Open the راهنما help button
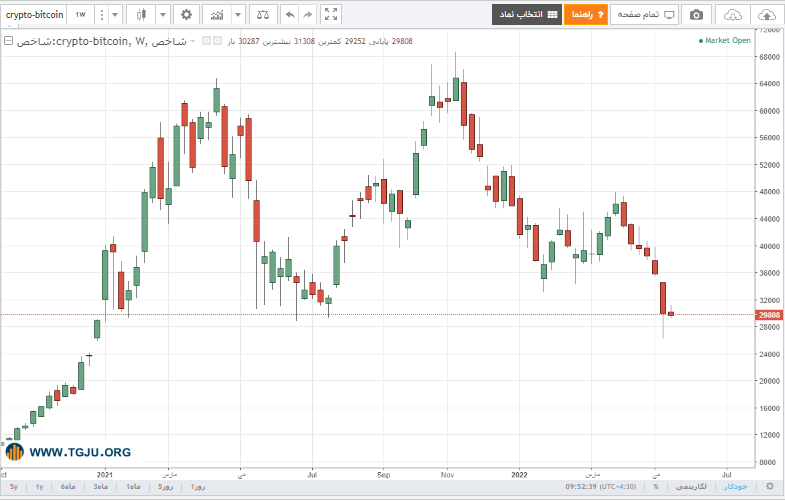Viewport: 785px width, 501px height. (586, 15)
